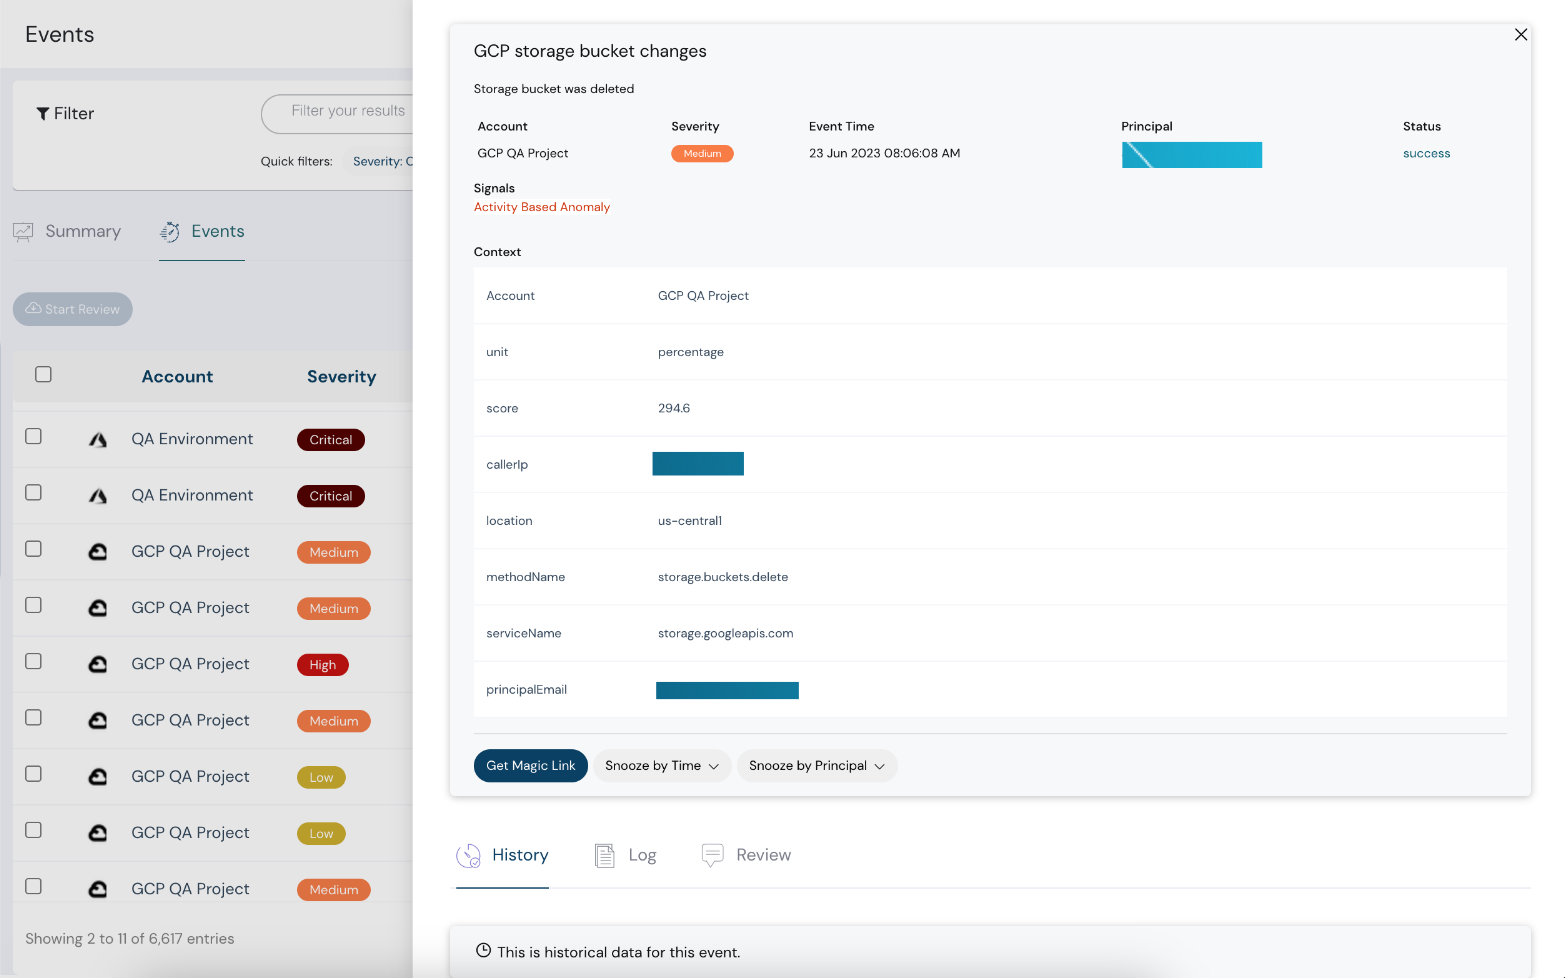The image size is (1565, 978).
Task: Click the GCP bucket icon beside GCP QA Project
Action: [x=97, y=551]
